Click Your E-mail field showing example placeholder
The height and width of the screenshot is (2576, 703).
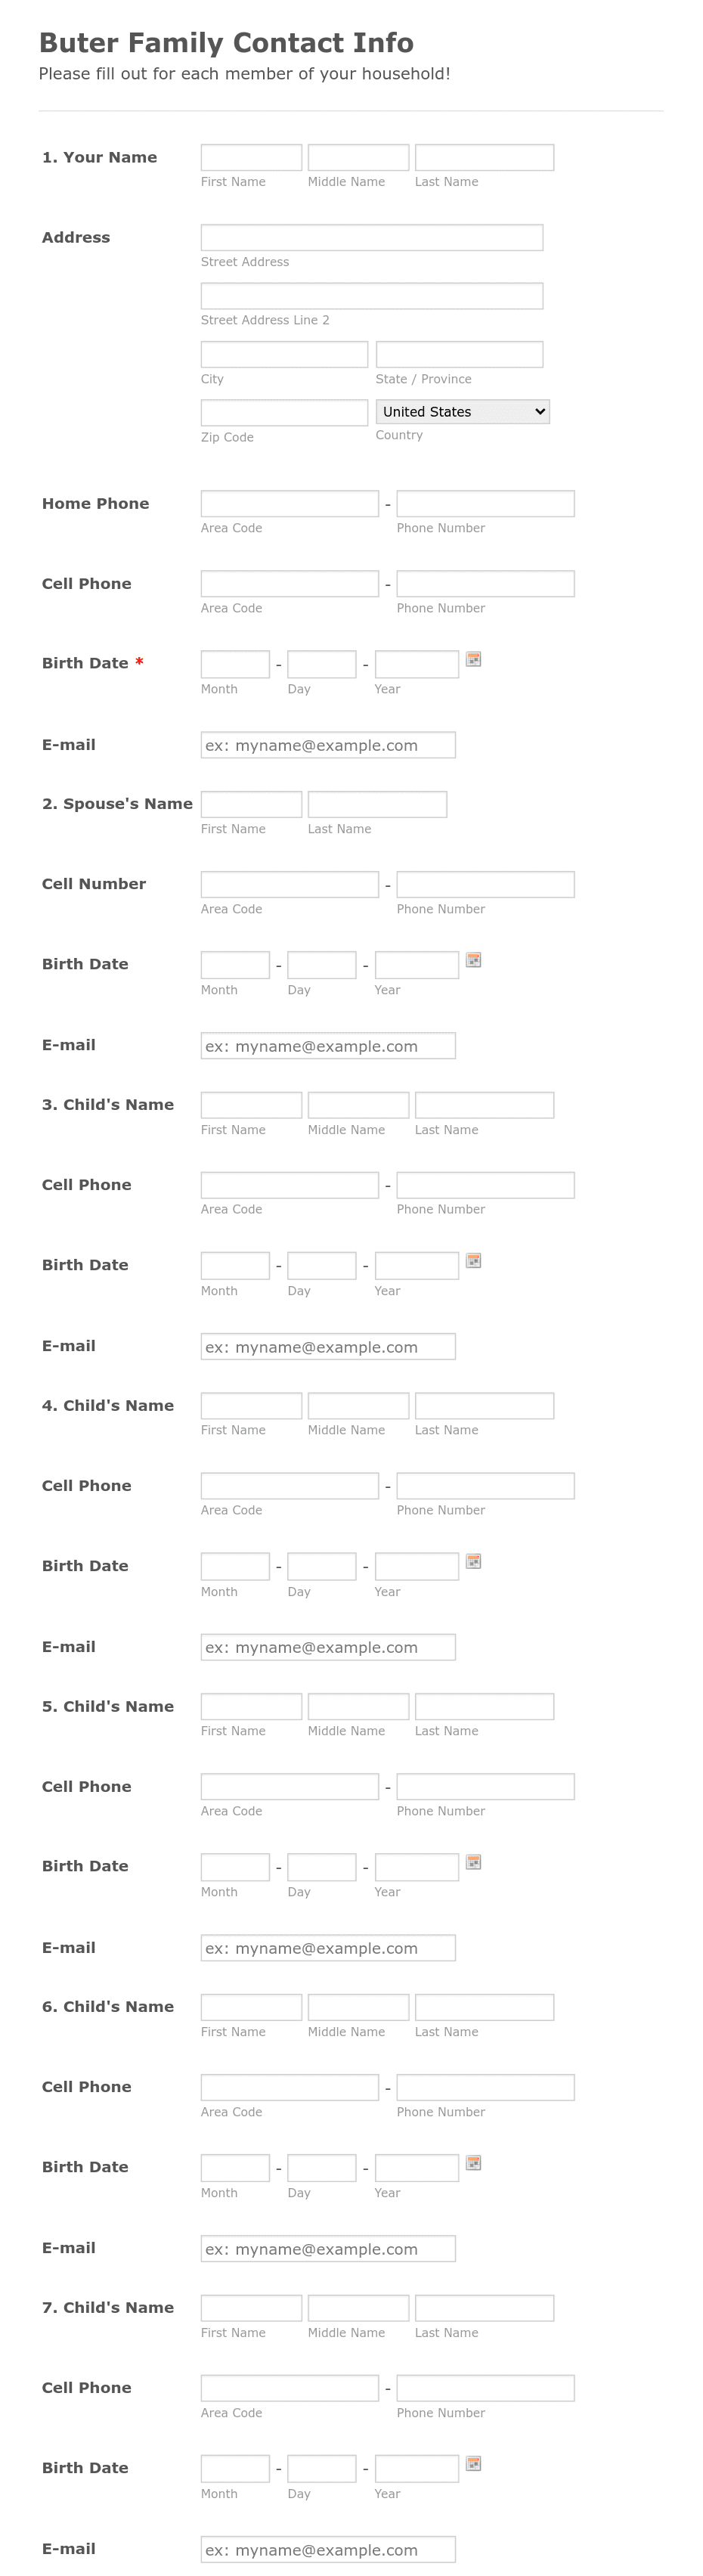tap(328, 744)
